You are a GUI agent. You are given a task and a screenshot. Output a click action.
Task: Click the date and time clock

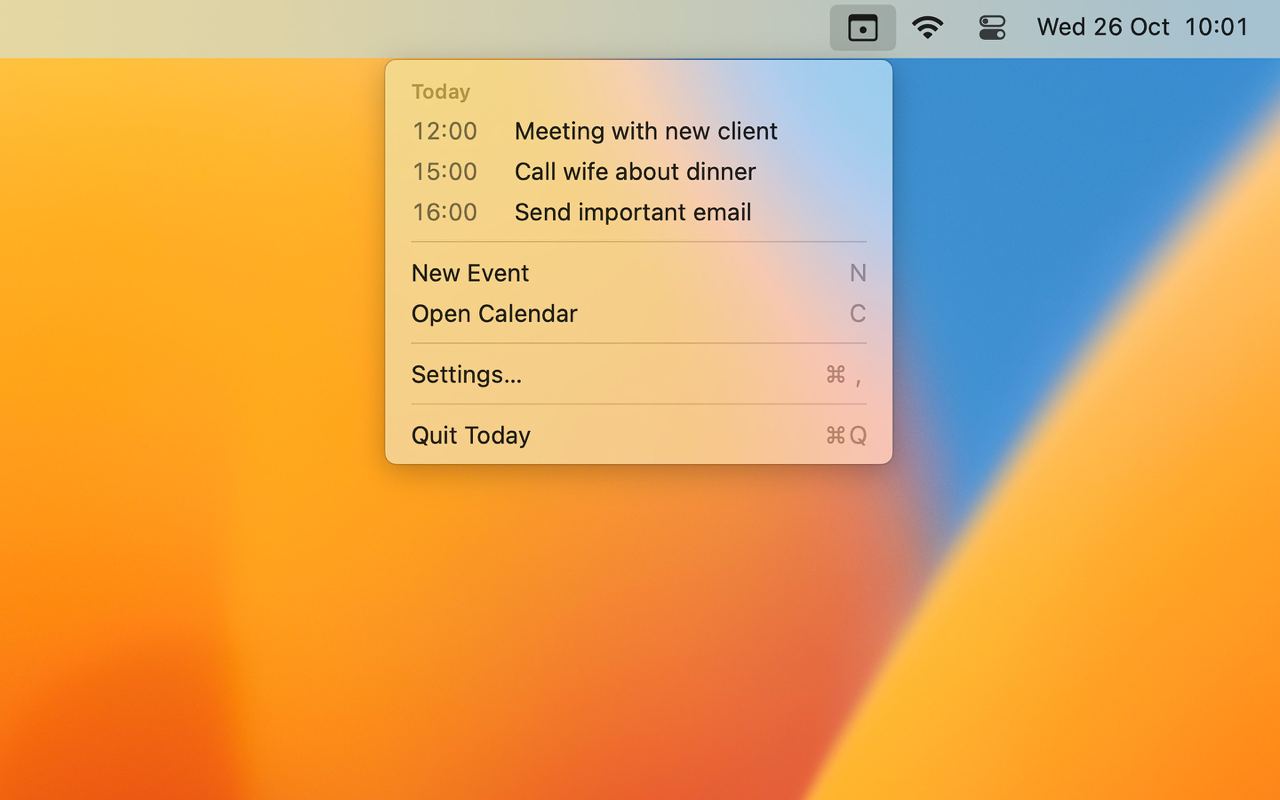click(x=1143, y=27)
